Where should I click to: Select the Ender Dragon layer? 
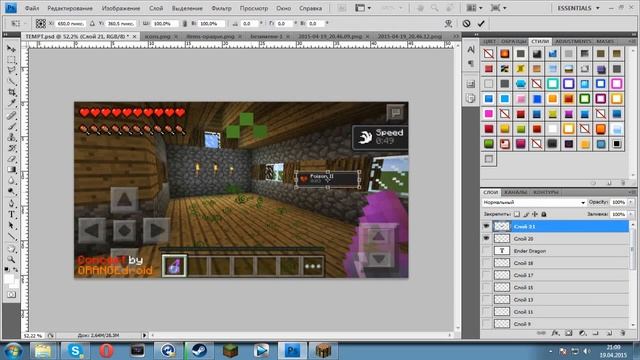(x=561, y=251)
